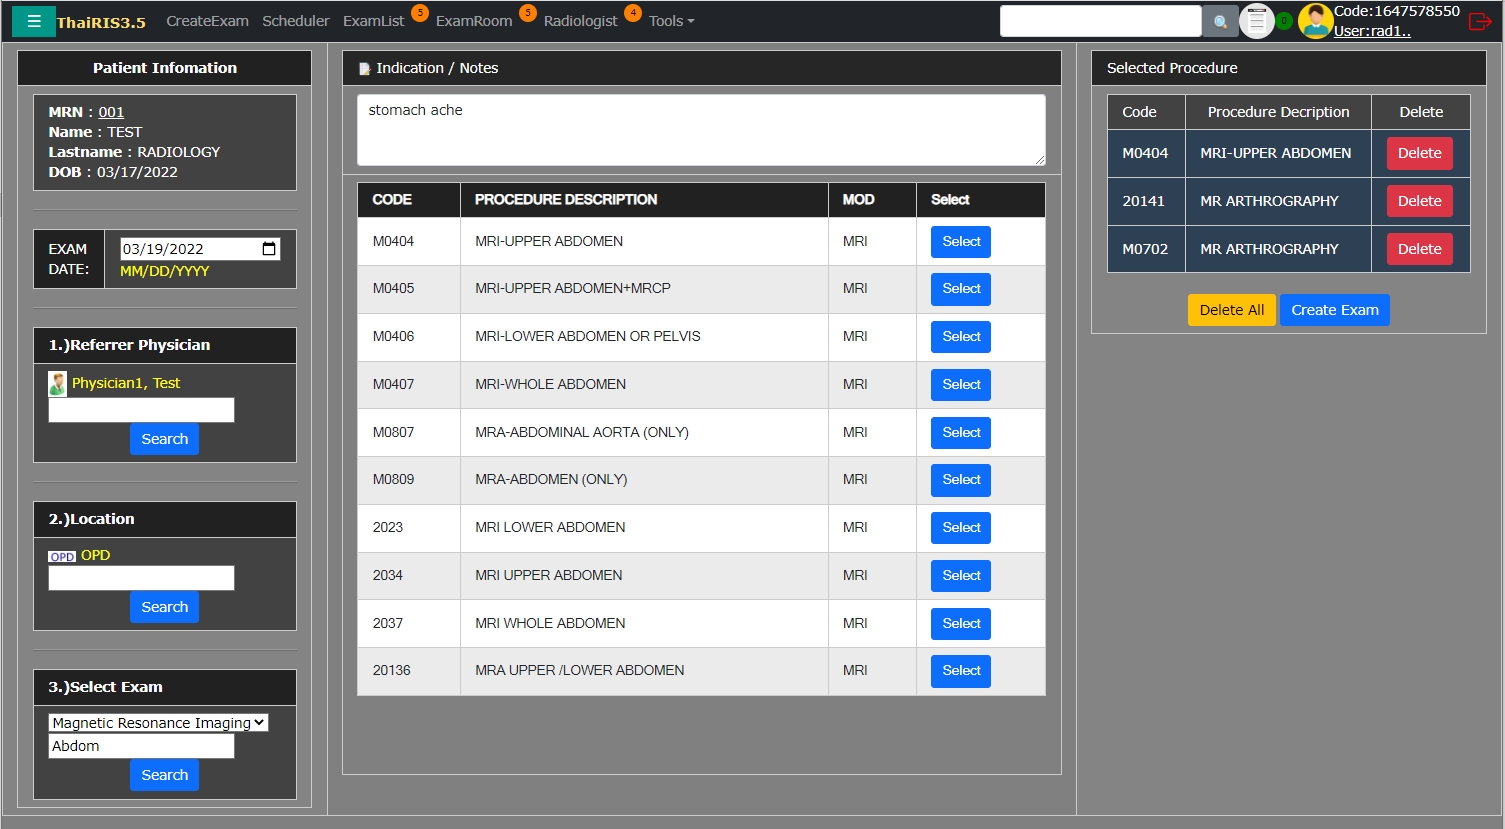This screenshot has width=1505, height=829.
Task: Open the Magnetic Resonance Imaging modality dropdown
Action: [158, 722]
